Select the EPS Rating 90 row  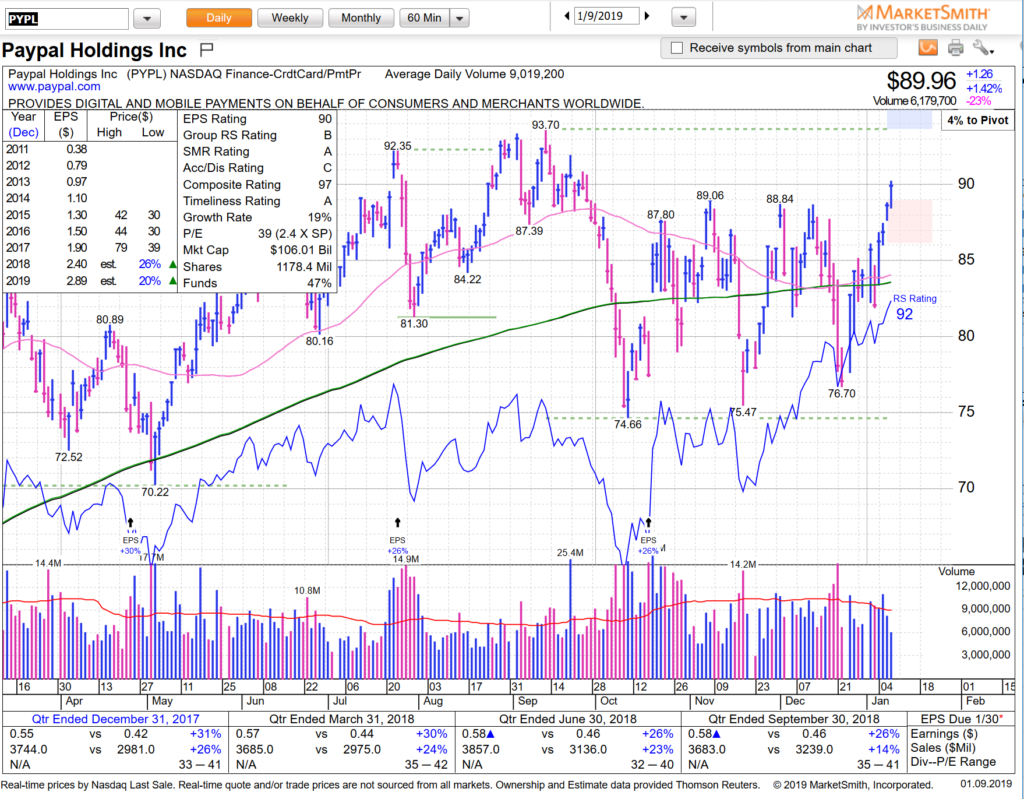(257, 119)
